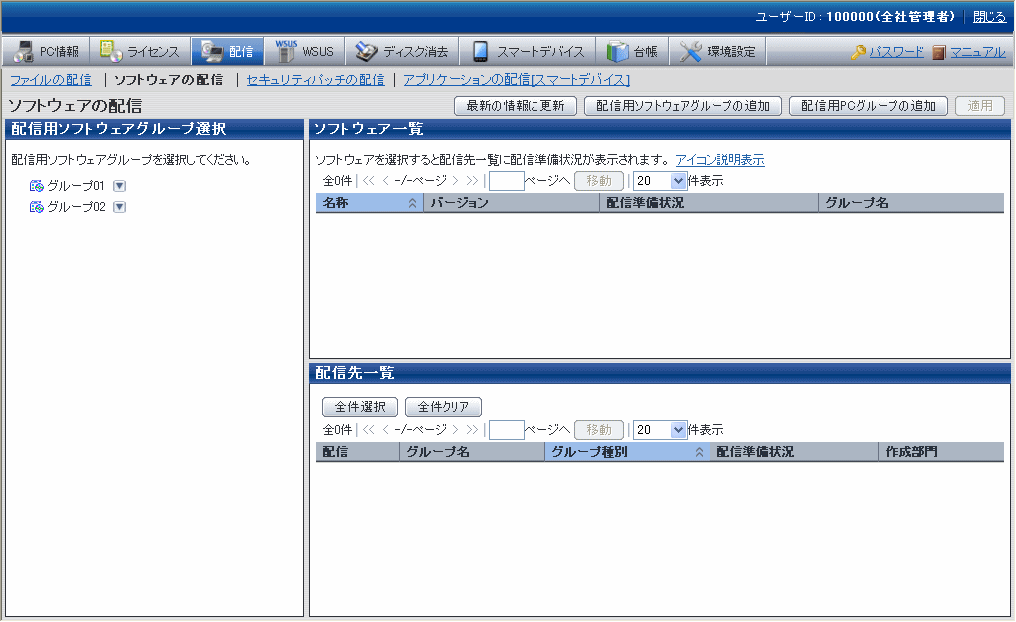Image resolution: width=1016 pixels, height=622 pixels.
Task: Go to the スマートデバイス tab
Action: coord(528,51)
